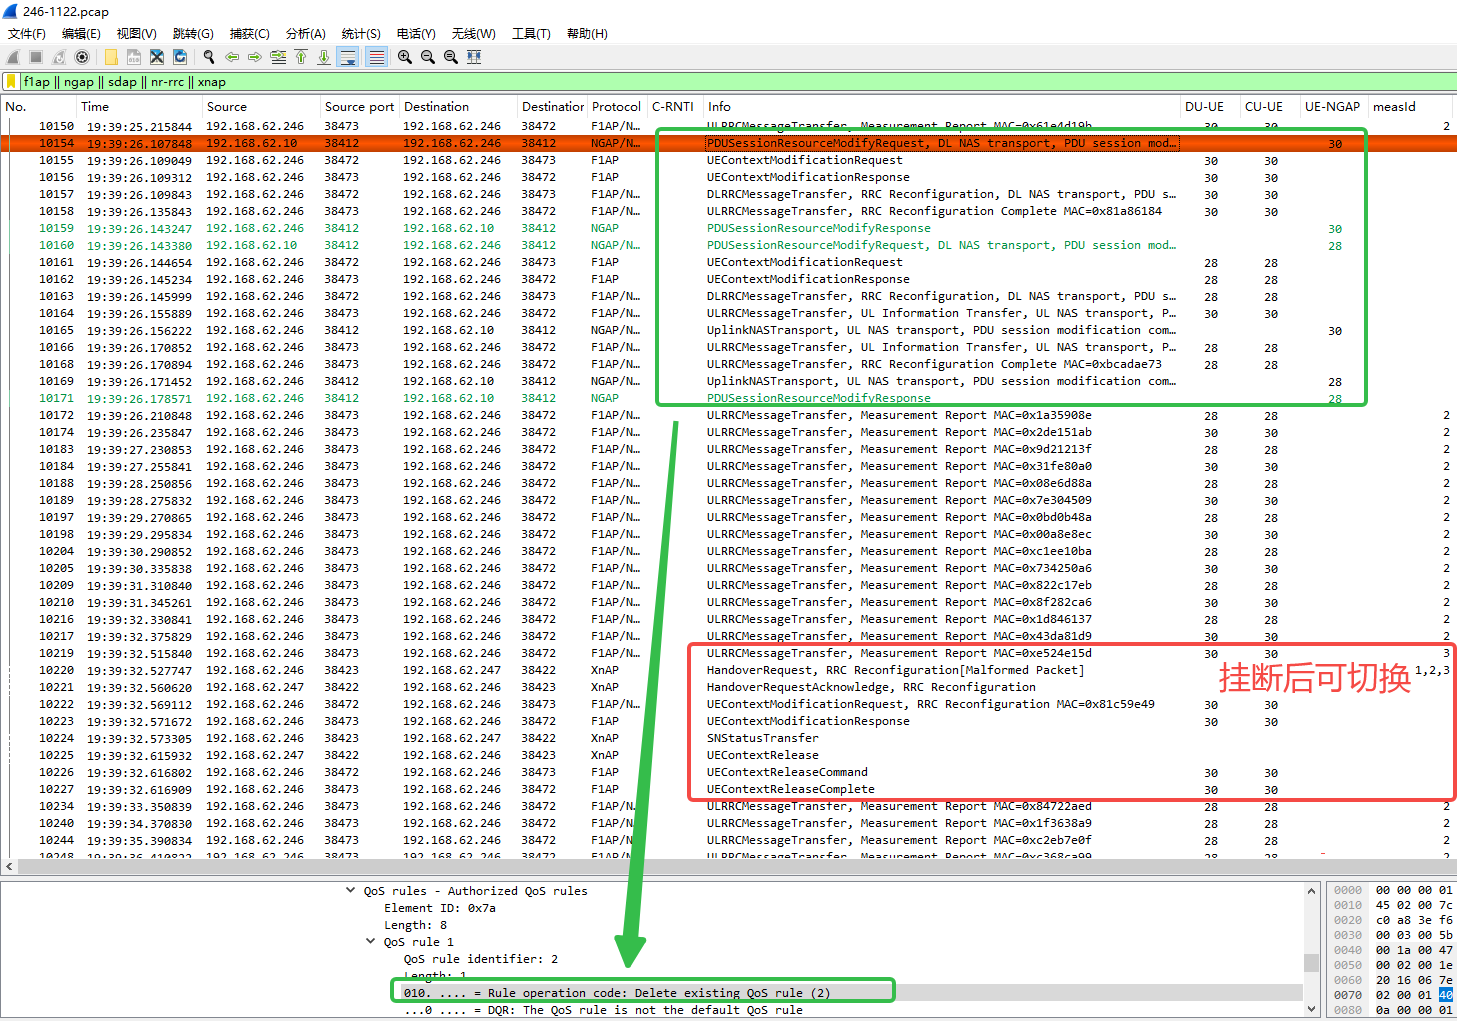1457x1021 pixels.
Task: Select packet 10224 SNStatusTransfer row
Action: tap(728, 738)
